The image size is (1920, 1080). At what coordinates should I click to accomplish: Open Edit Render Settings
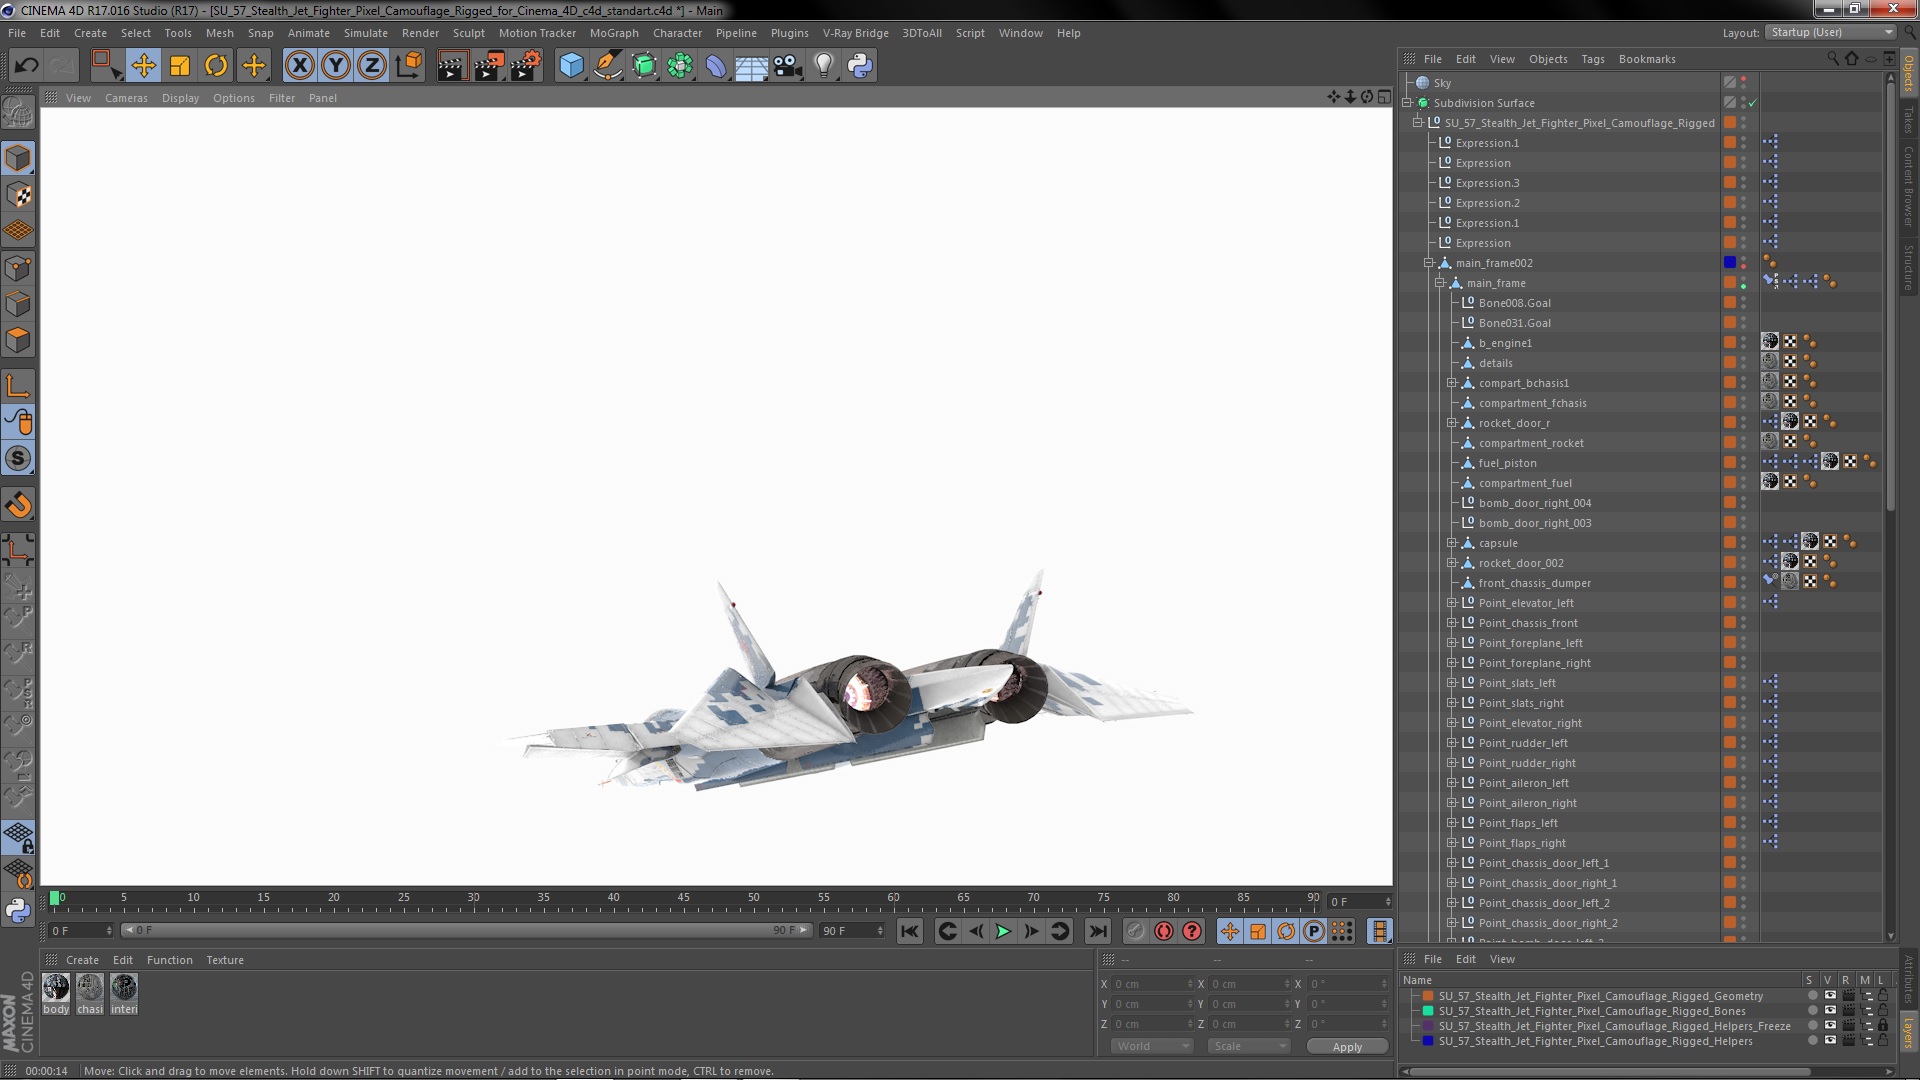coord(526,66)
